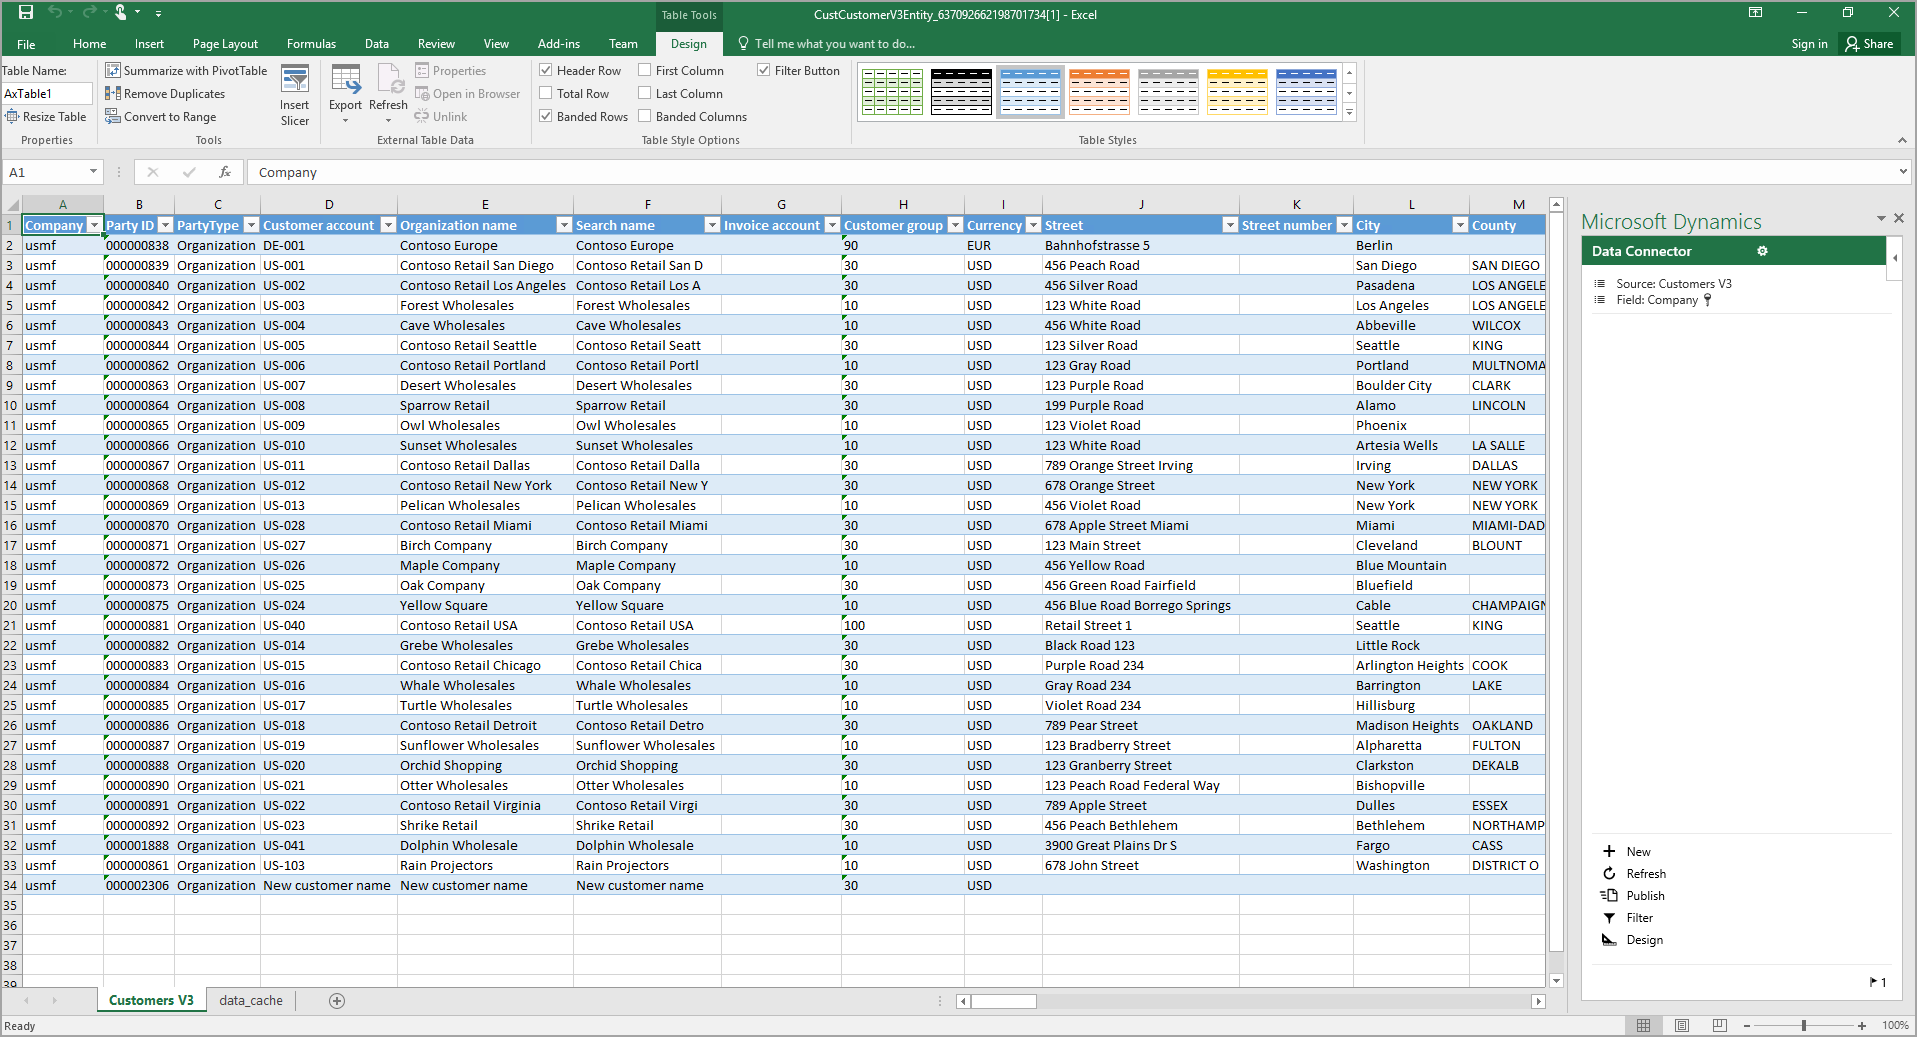This screenshot has width=1917, height=1037.
Task: Insert a Slicer for the table
Action: click(295, 96)
